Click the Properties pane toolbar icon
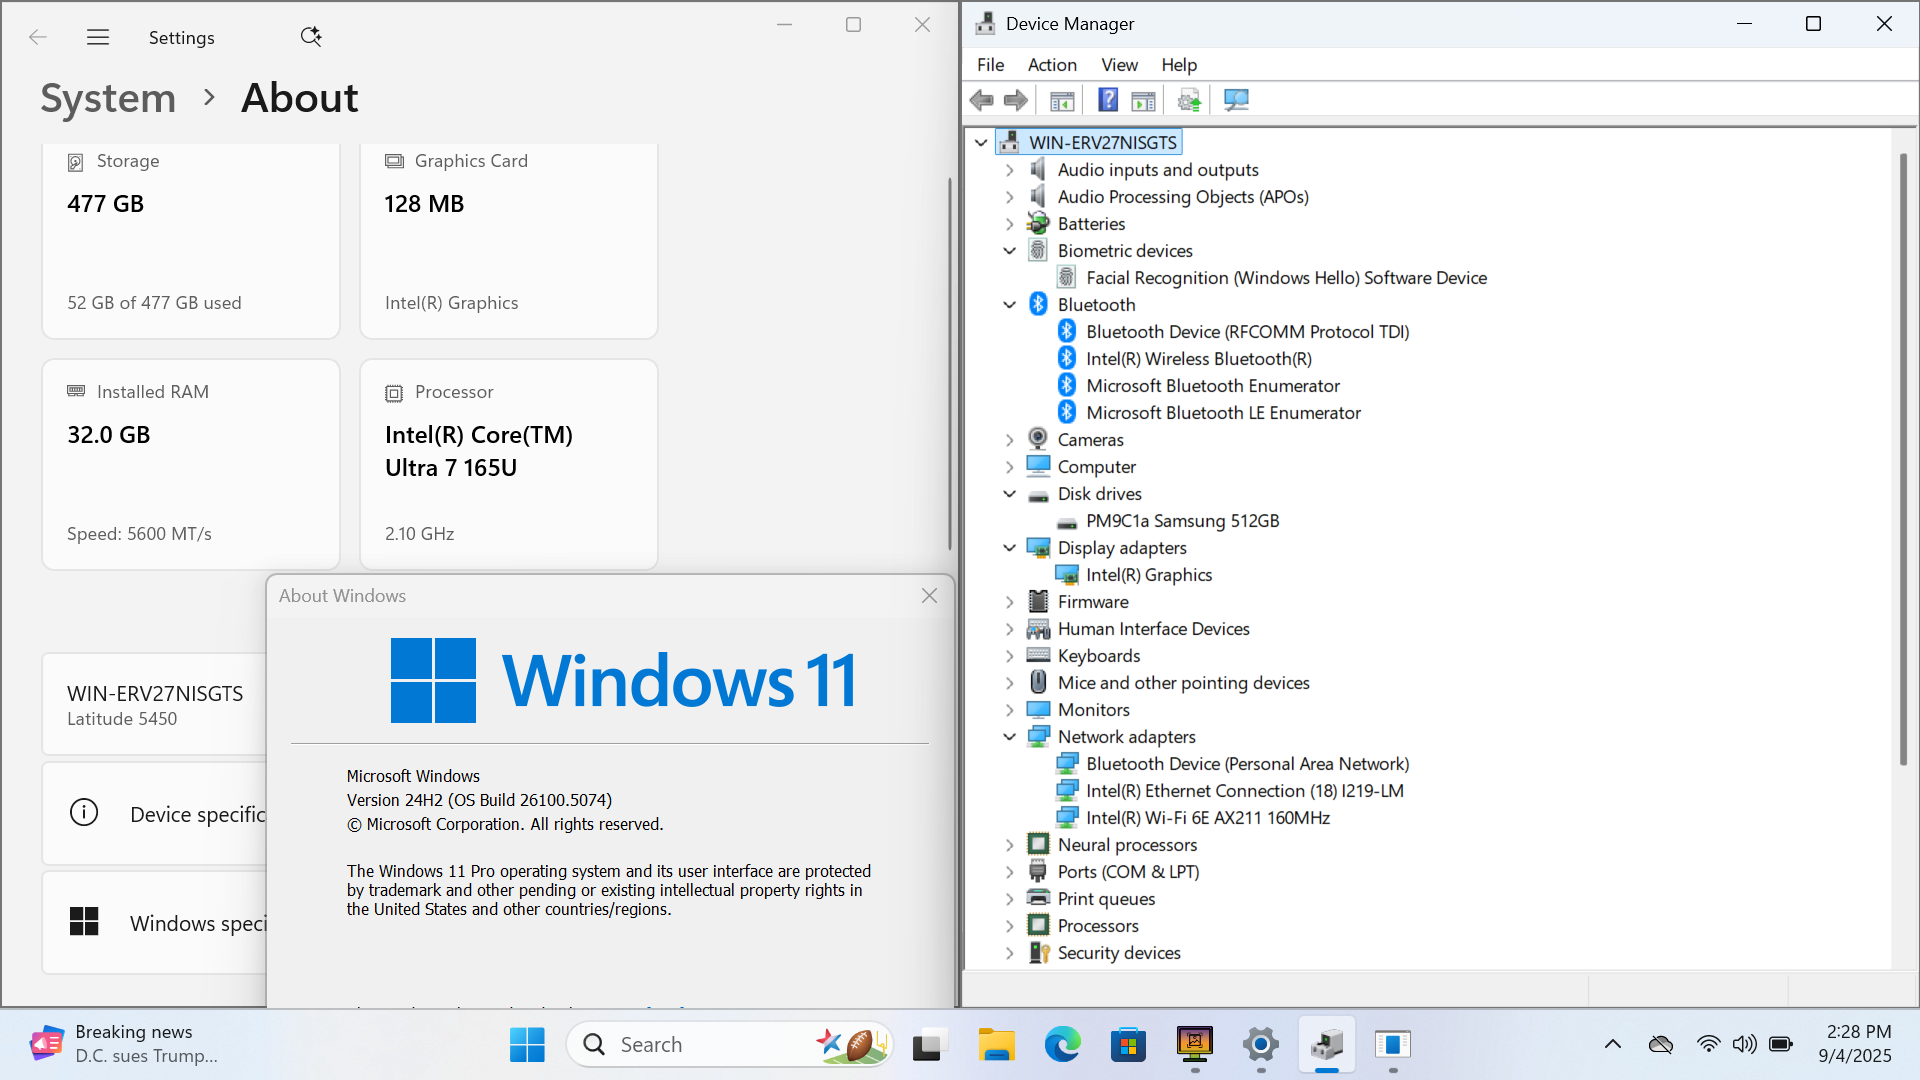 pyautogui.click(x=1143, y=100)
